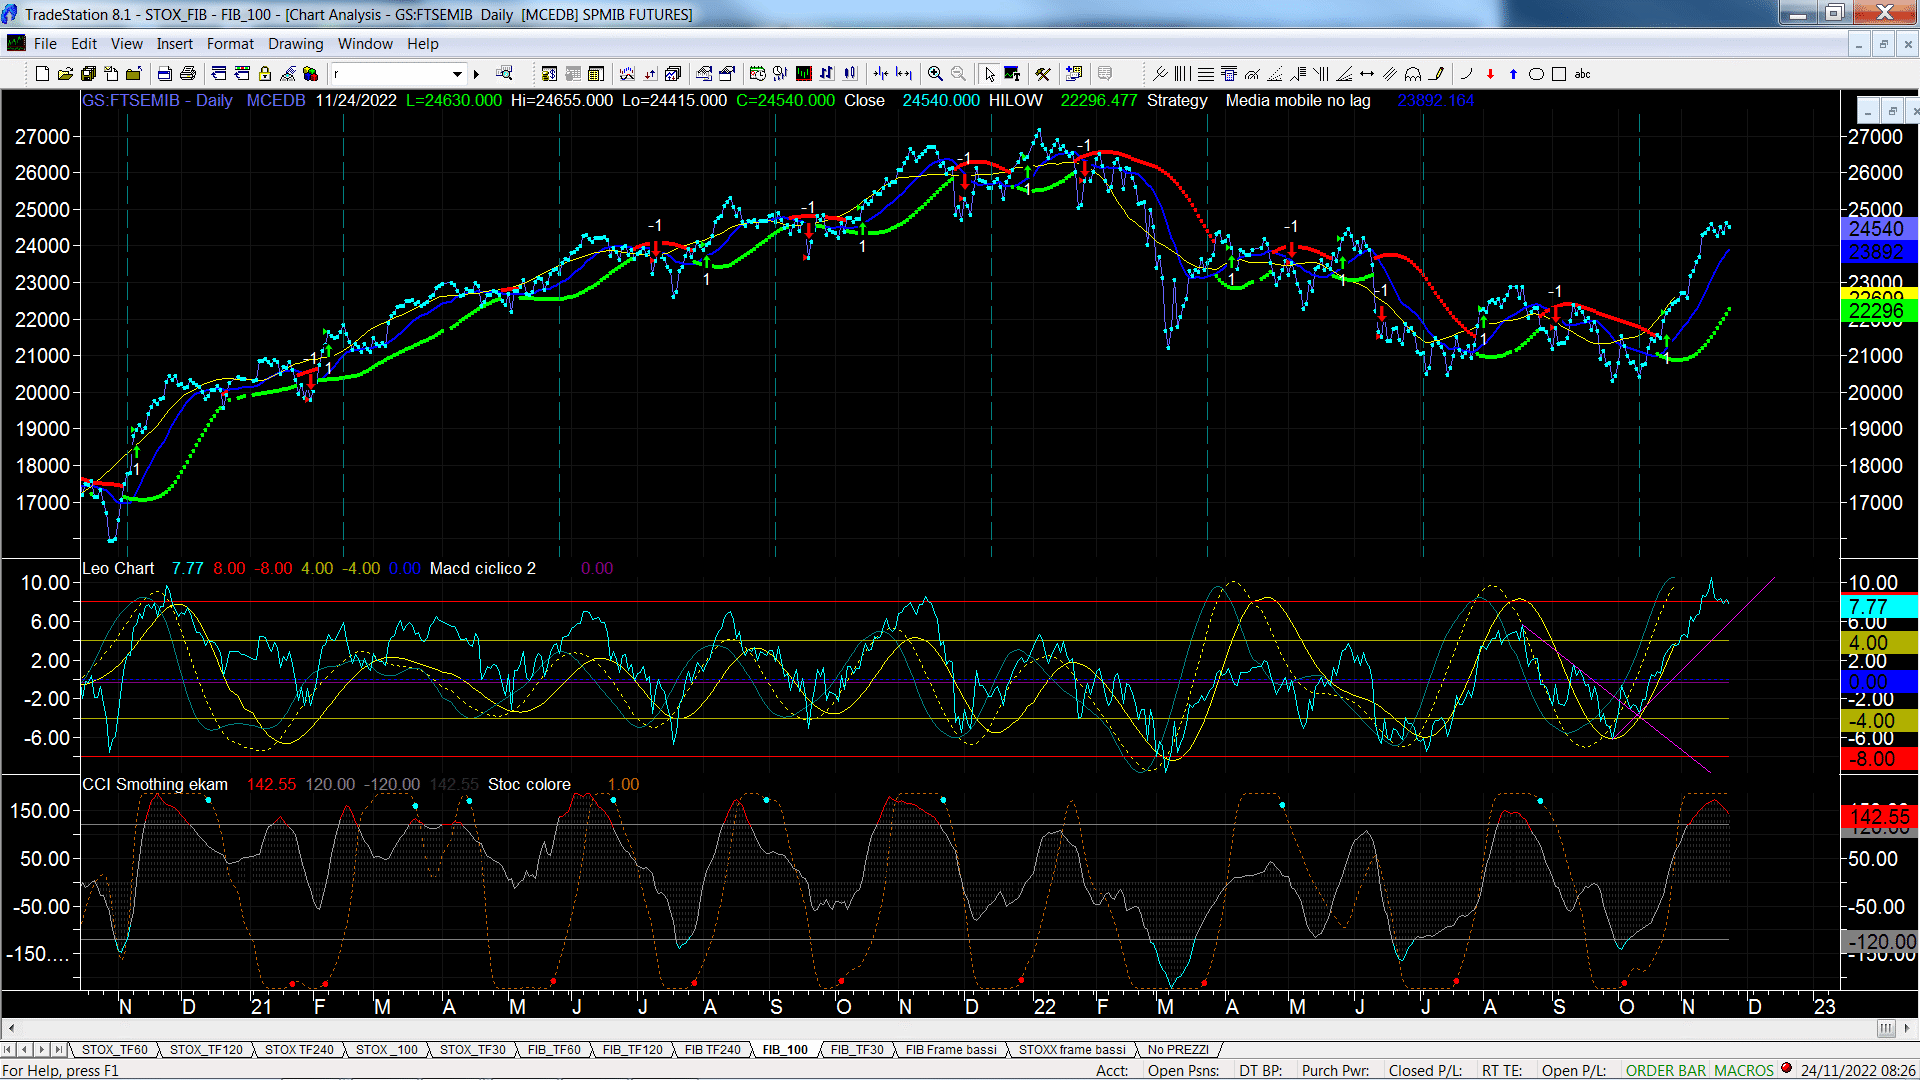Click the compress bar spacing icon
The image size is (1920, 1080).
880,74
